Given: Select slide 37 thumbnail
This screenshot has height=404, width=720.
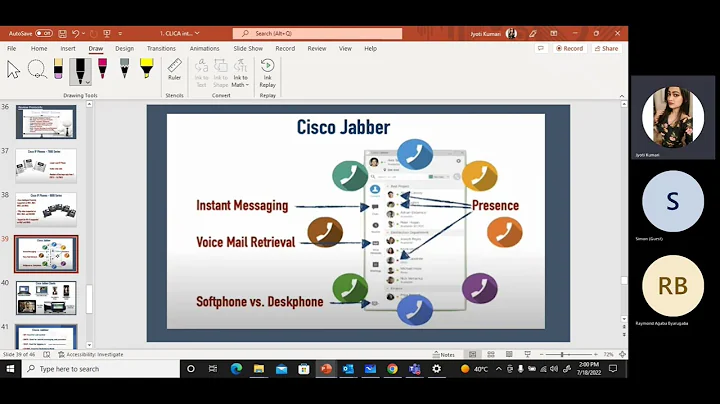Looking at the screenshot, I should tap(46, 166).
